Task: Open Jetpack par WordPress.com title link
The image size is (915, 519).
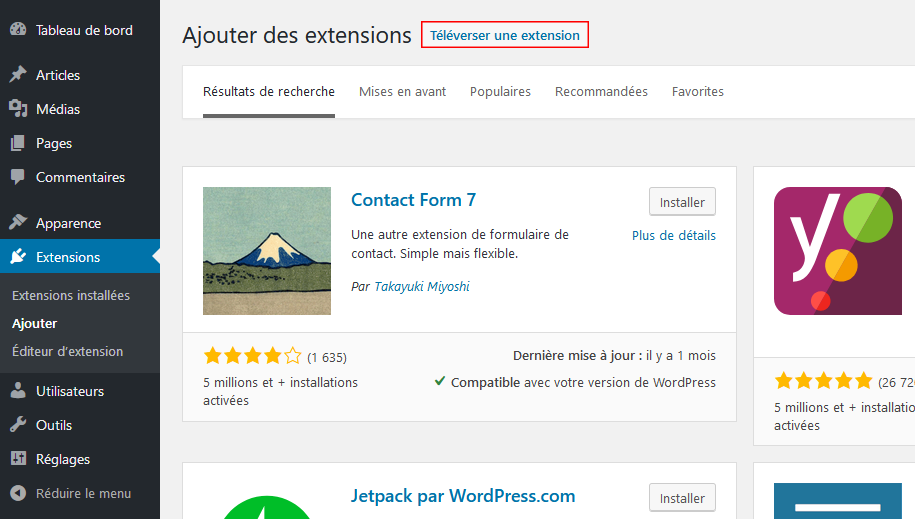Action: point(463,496)
